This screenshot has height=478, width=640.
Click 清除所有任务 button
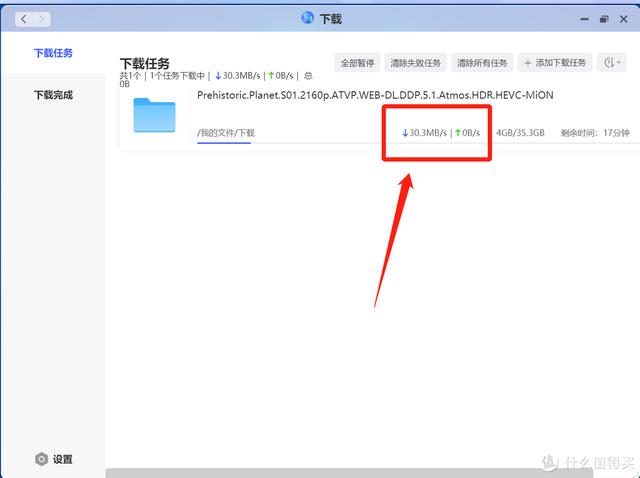pyautogui.click(x=482, y=63)
